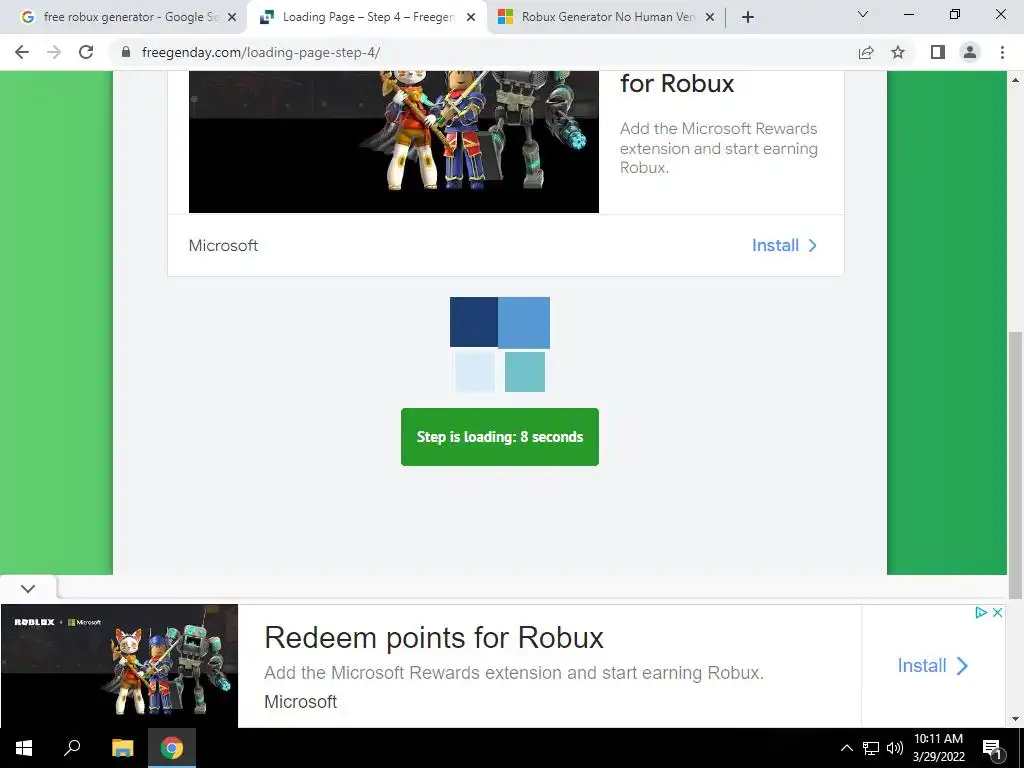The width and height of the screenshot is (1024, 768).
Task: Close the Robux Generator No Human tab
Action: tap(710, 18)
